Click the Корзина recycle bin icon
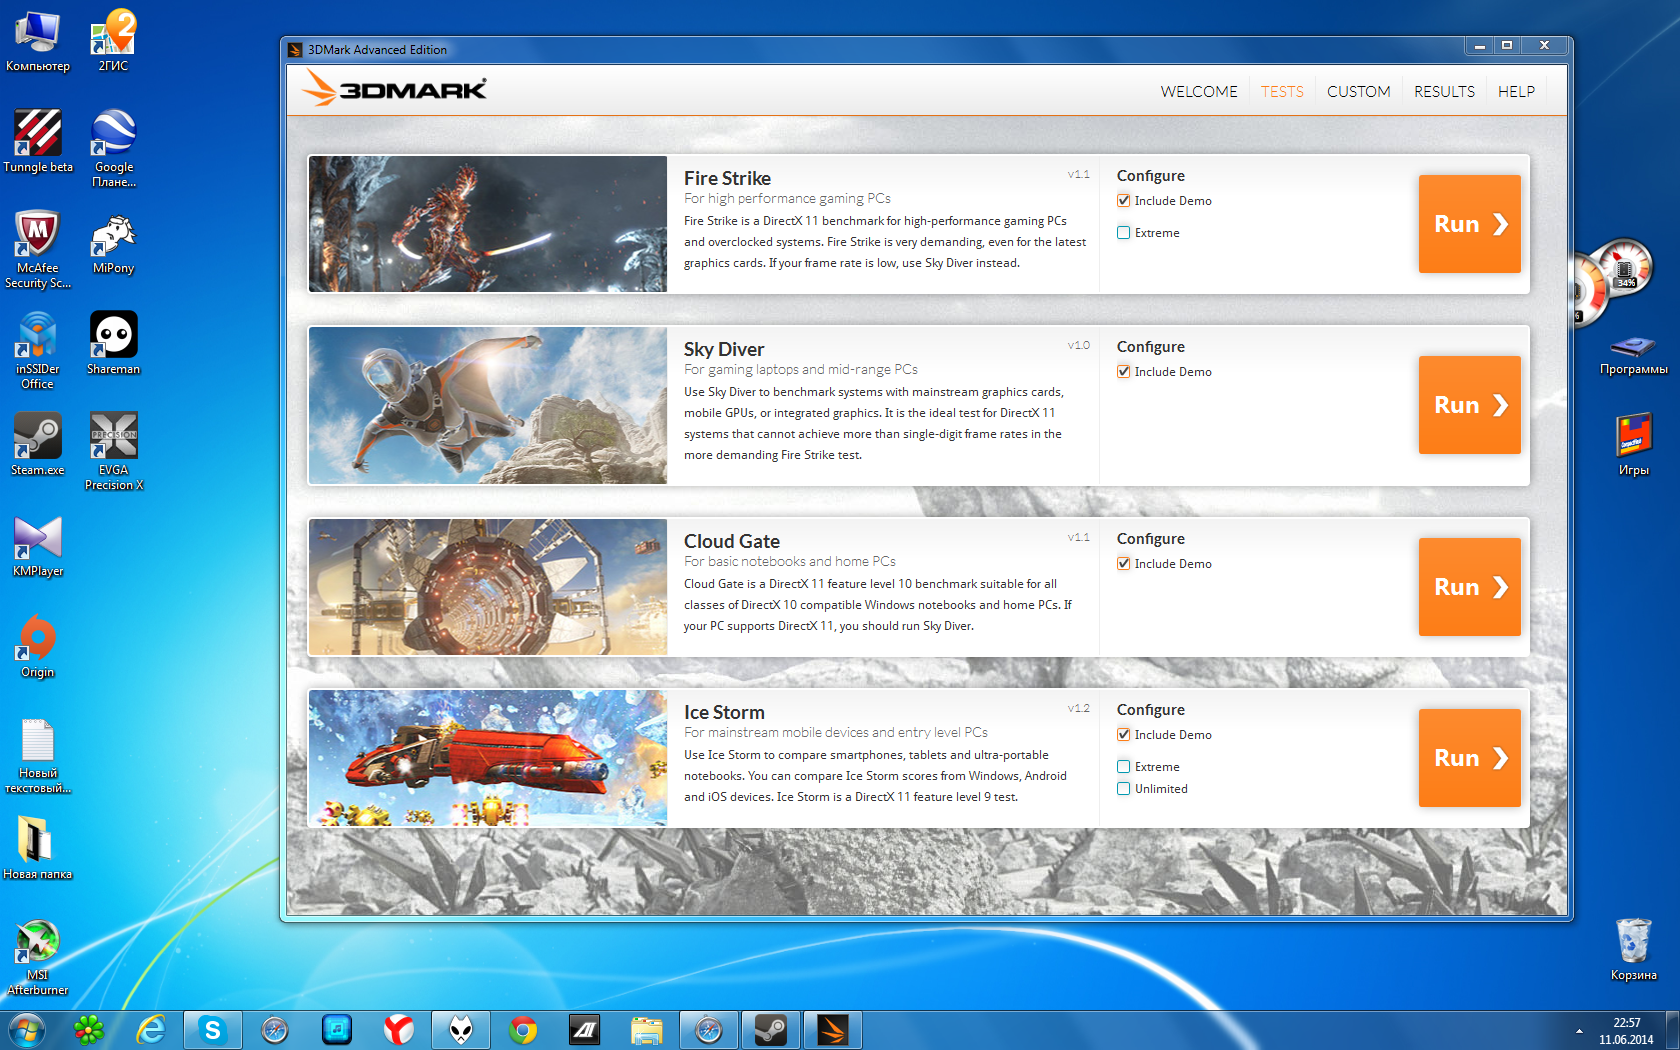Image resolution: width=1680 pixels, height=1050 pixels. coord(1633,950)
